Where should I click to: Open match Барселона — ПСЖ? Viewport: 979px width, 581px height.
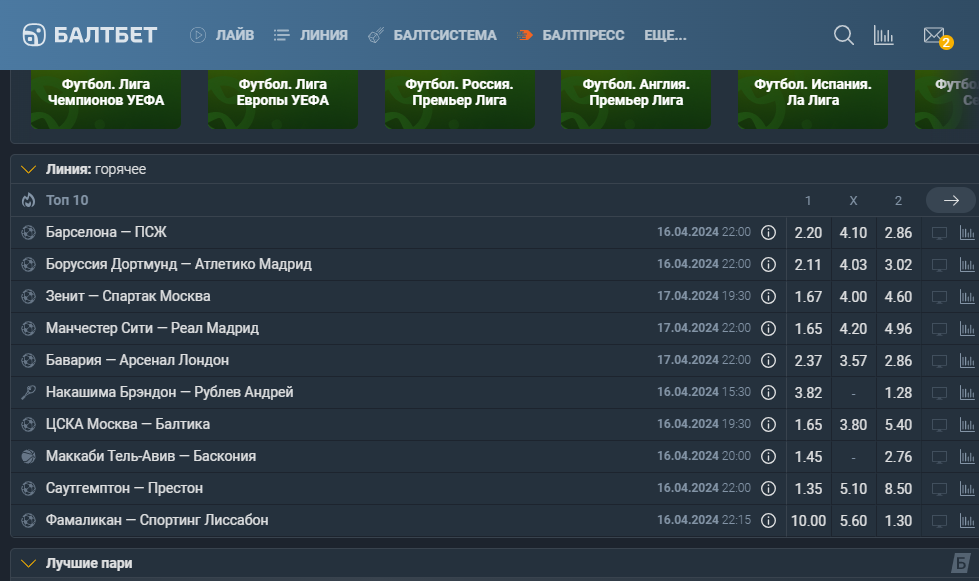106,232
